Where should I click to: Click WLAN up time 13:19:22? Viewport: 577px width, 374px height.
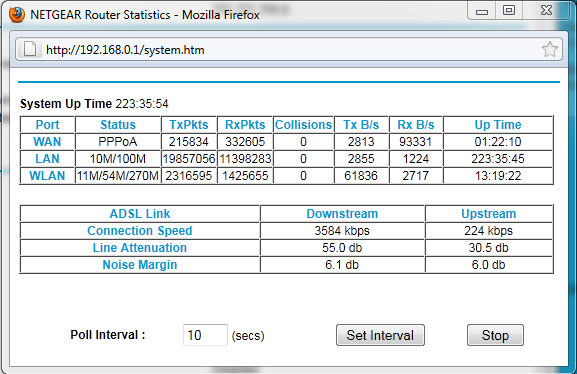(x=498, y=176)
